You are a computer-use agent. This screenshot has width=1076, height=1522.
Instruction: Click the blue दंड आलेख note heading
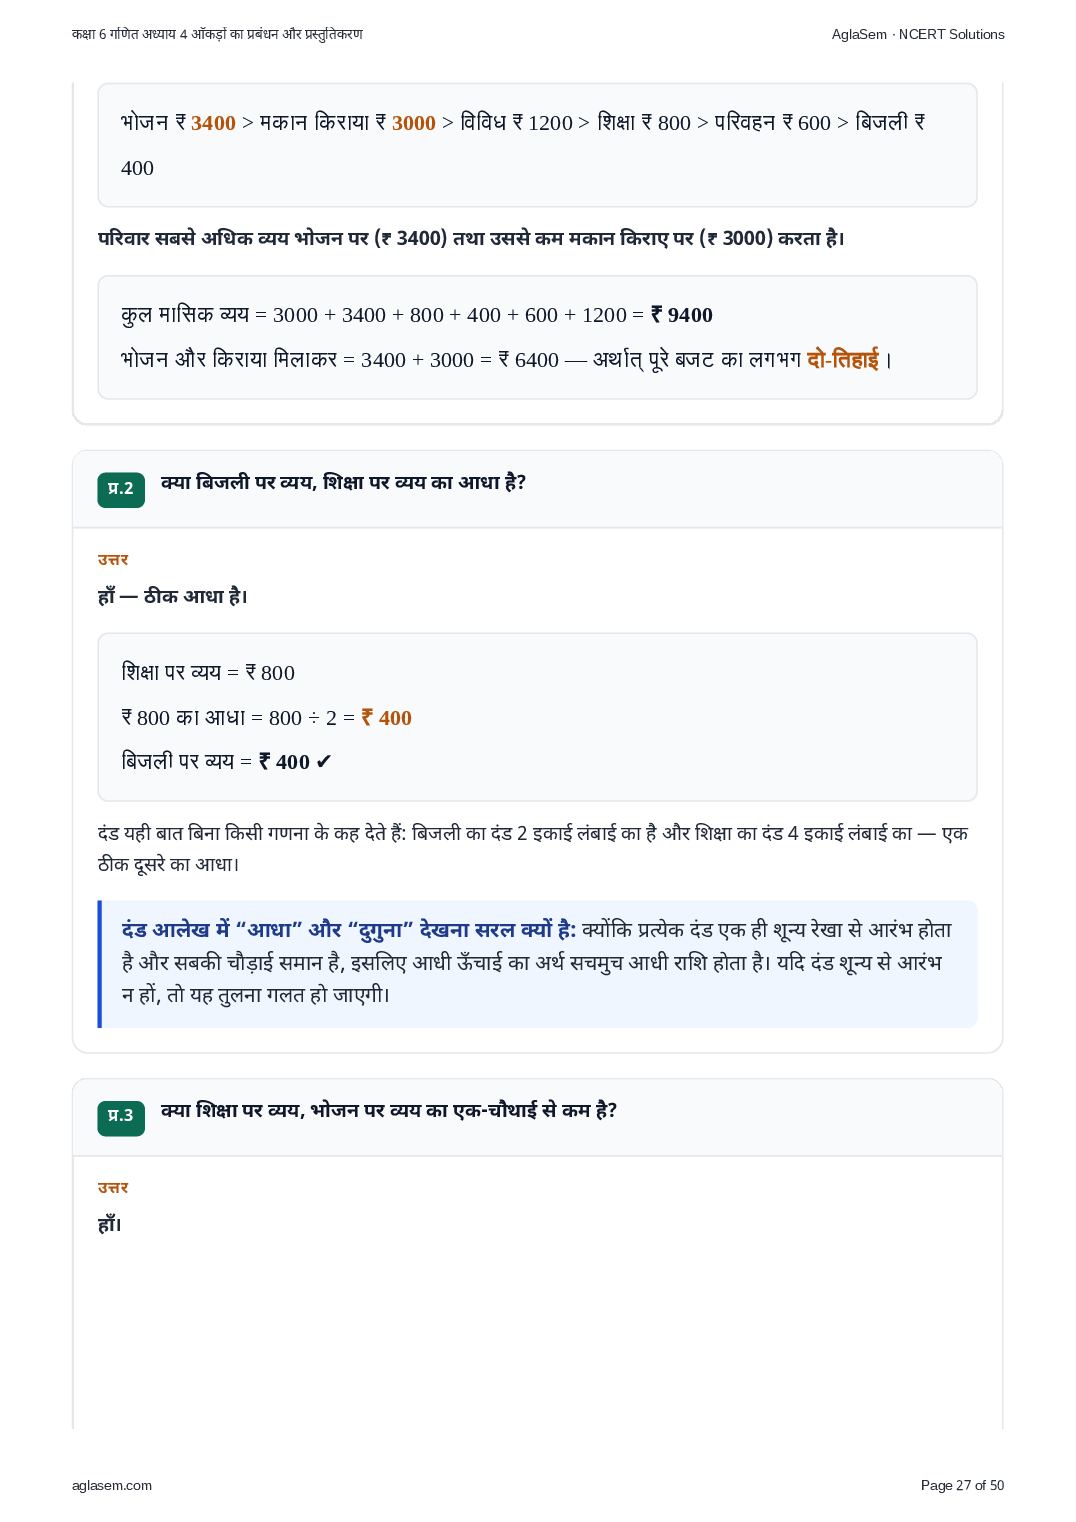coord(349,930)
